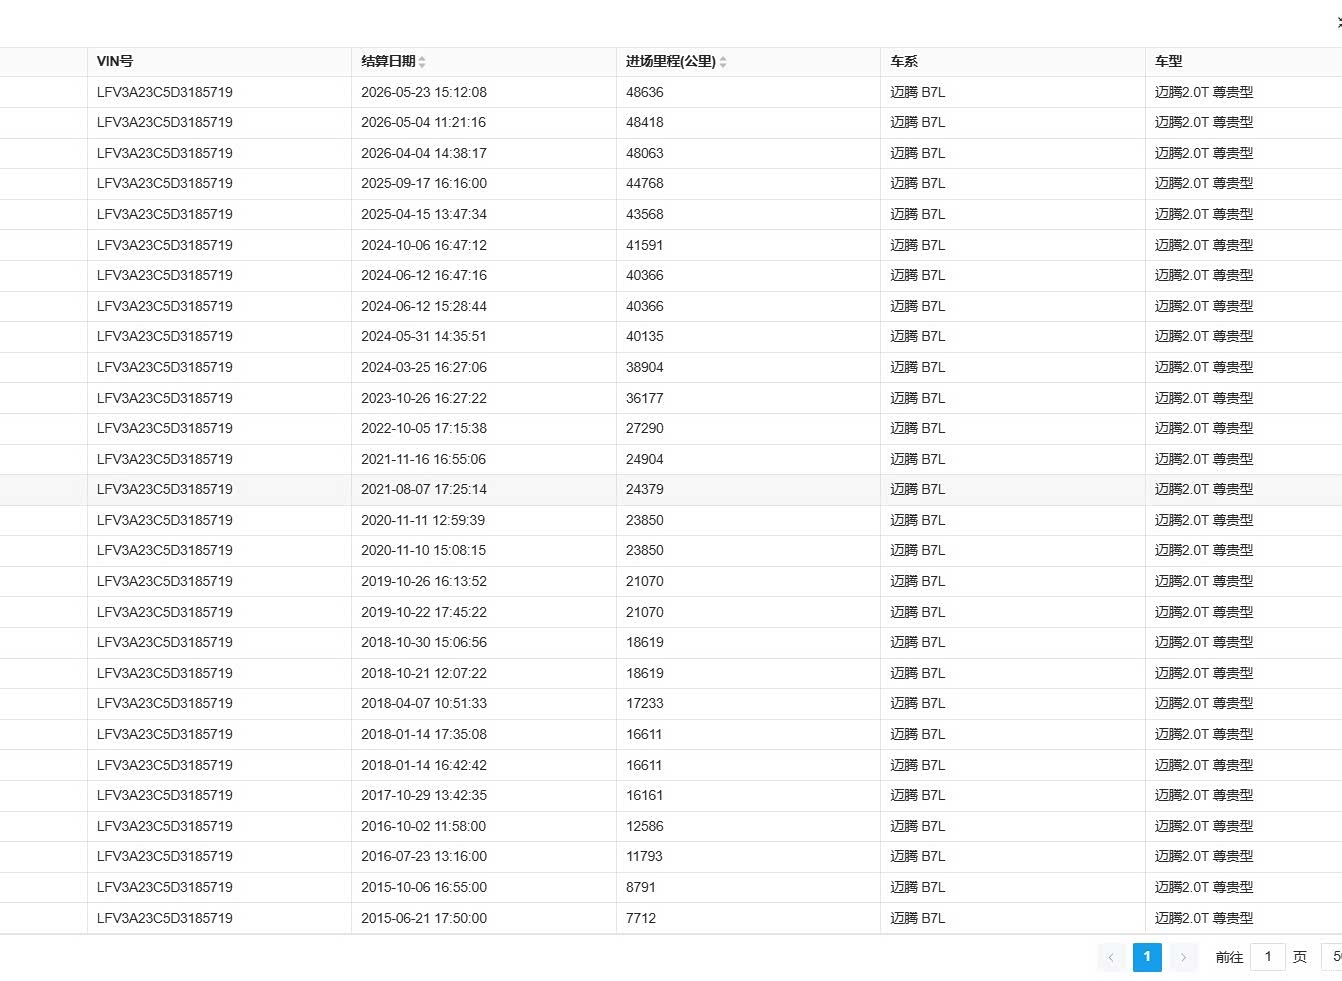Click the mileage value 43568
Viewport: 1342px width, 981px height.
[645, 214]
